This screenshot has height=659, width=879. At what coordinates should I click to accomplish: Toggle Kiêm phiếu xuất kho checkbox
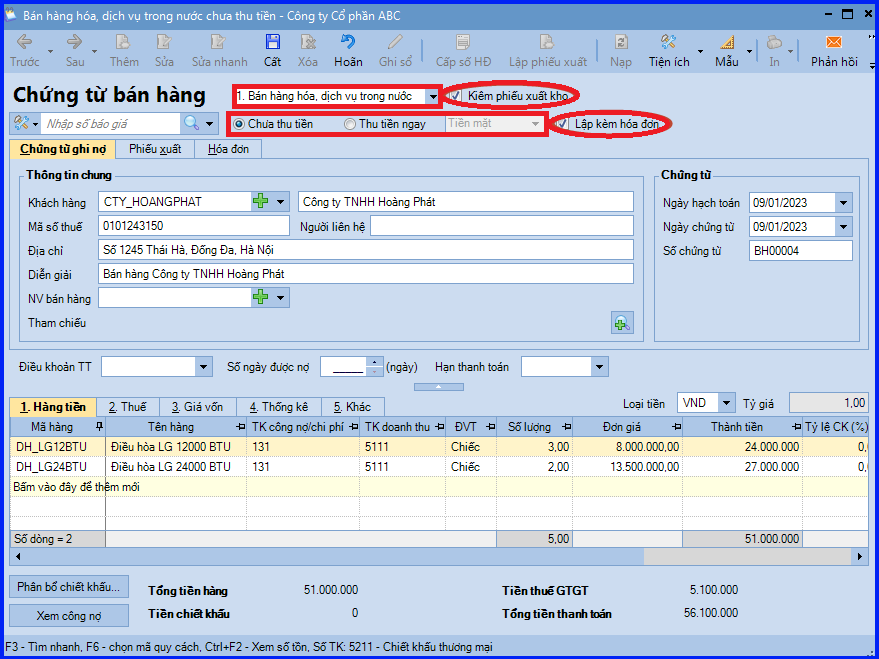point(455,96)
